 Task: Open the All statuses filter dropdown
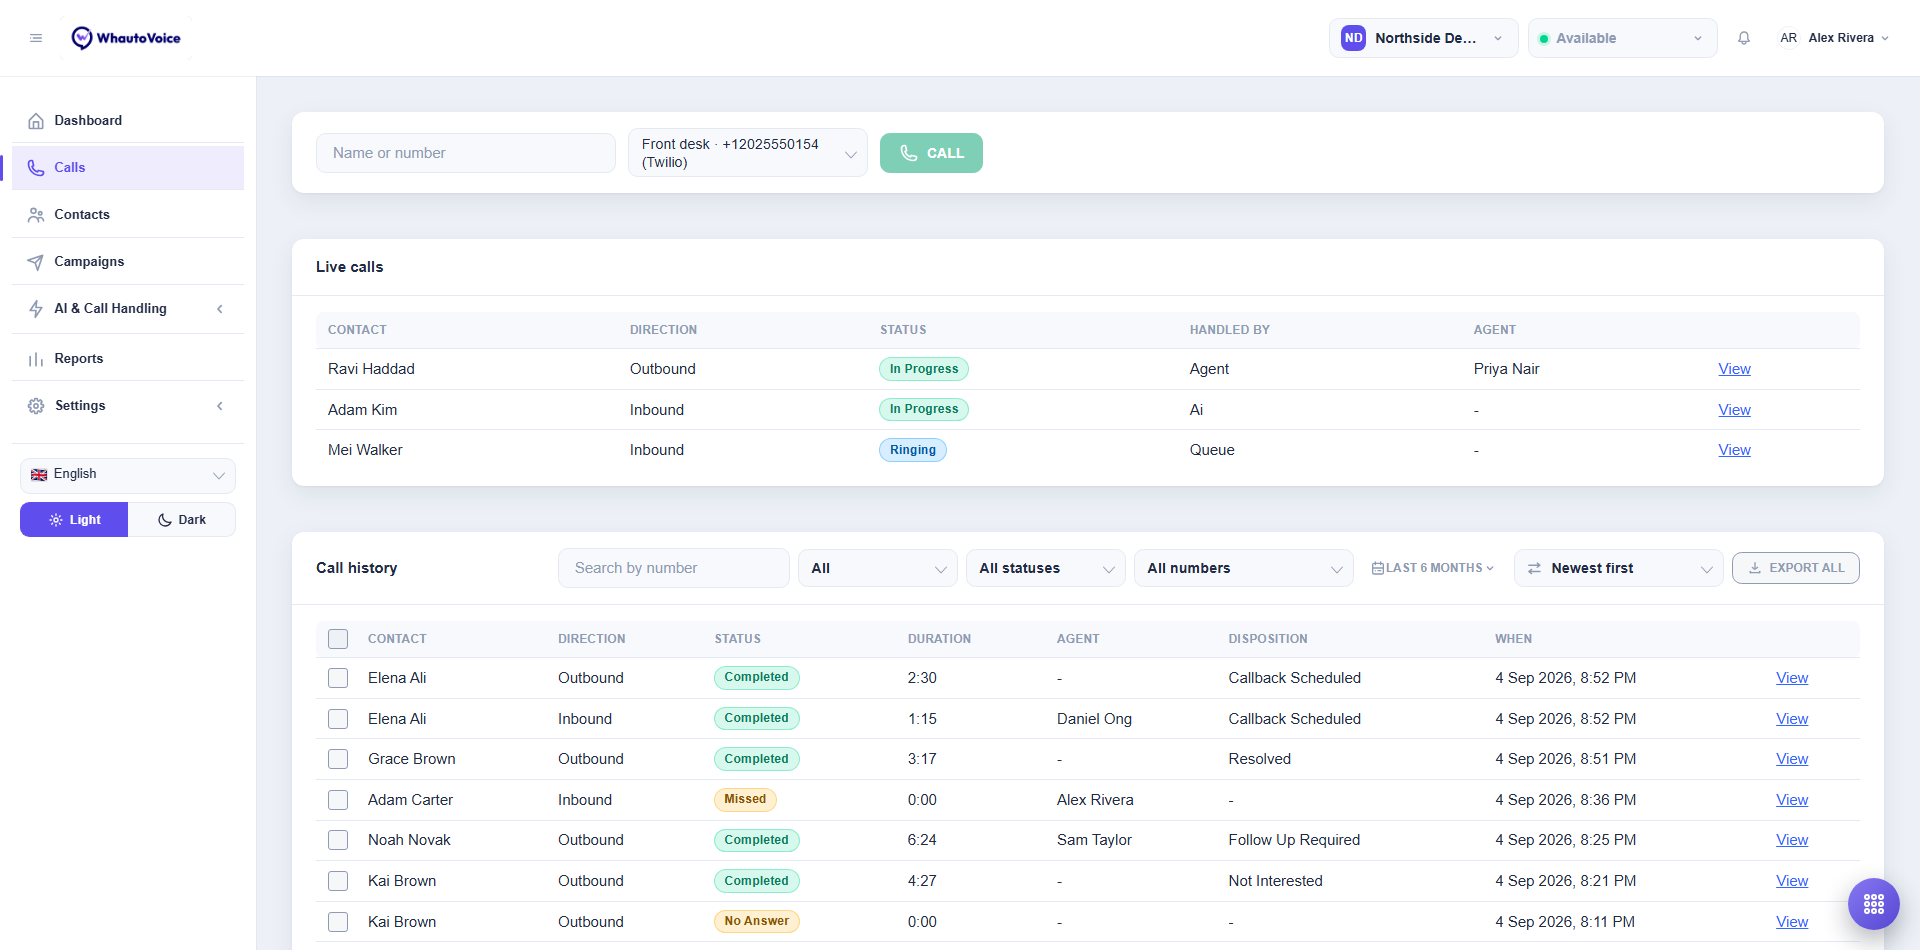point(1046,568)
